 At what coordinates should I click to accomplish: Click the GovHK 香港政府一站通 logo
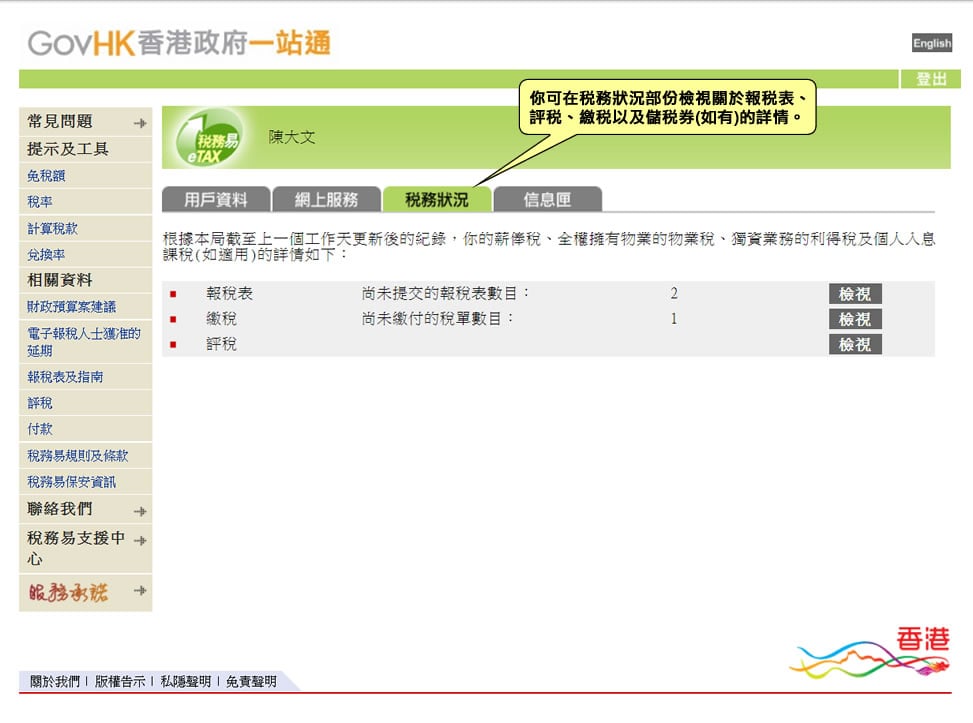[x=179, y=43]
